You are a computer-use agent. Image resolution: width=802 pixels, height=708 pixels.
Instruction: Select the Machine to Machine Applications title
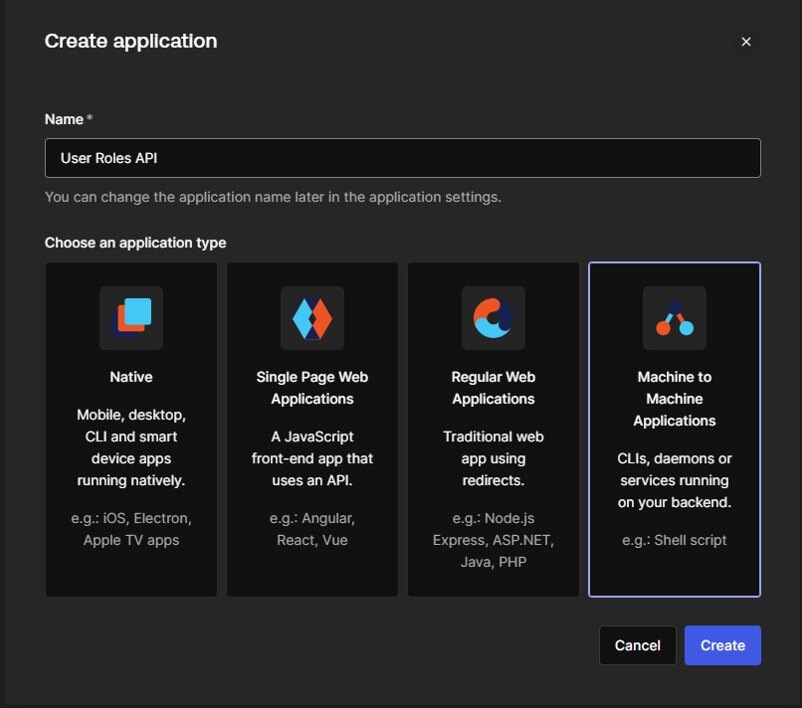click(x=674, y=399)
